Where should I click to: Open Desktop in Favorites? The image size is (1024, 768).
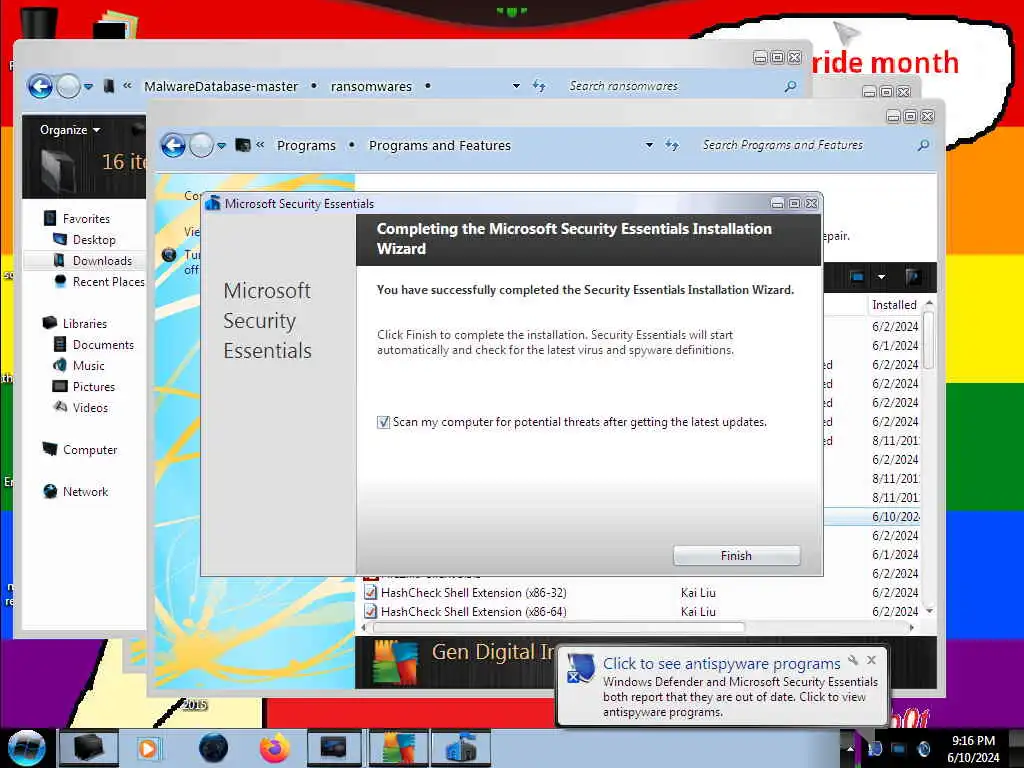pos(94,240)
